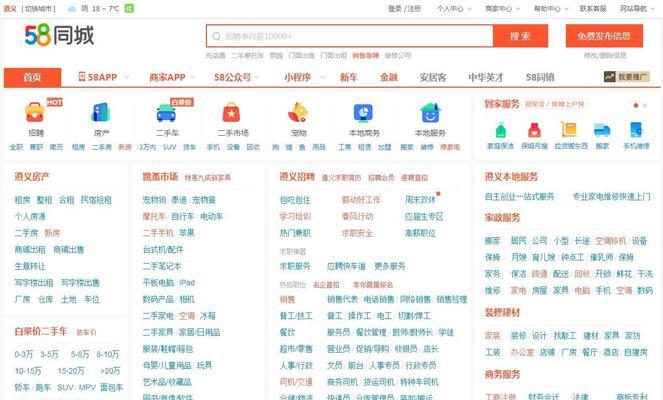Open the 宠物 pet icon

click(x=298, y=112)
